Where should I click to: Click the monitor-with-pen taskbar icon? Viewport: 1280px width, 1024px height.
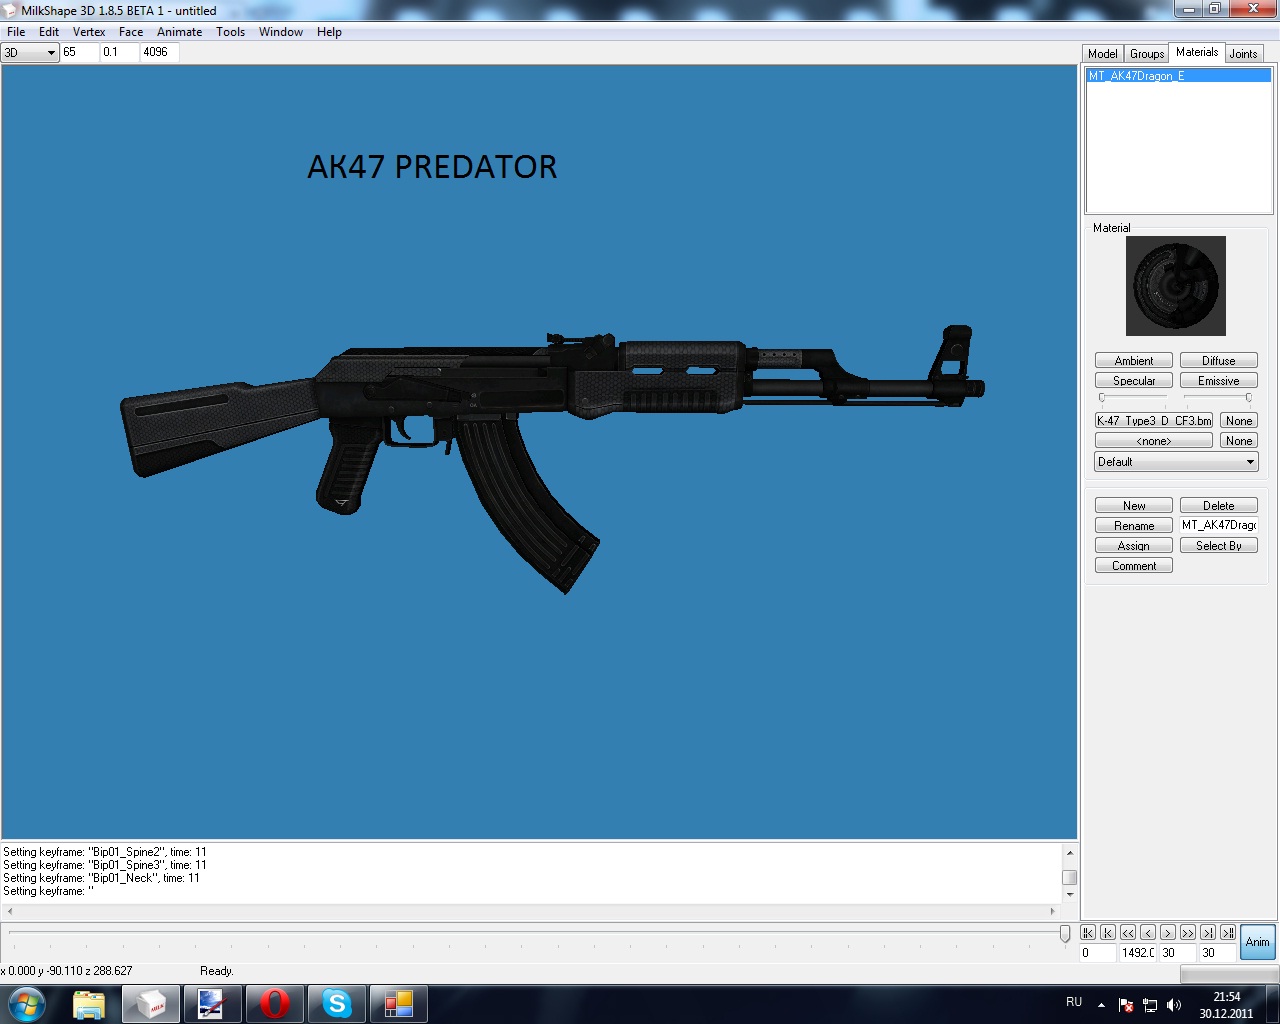[213, 1004]
